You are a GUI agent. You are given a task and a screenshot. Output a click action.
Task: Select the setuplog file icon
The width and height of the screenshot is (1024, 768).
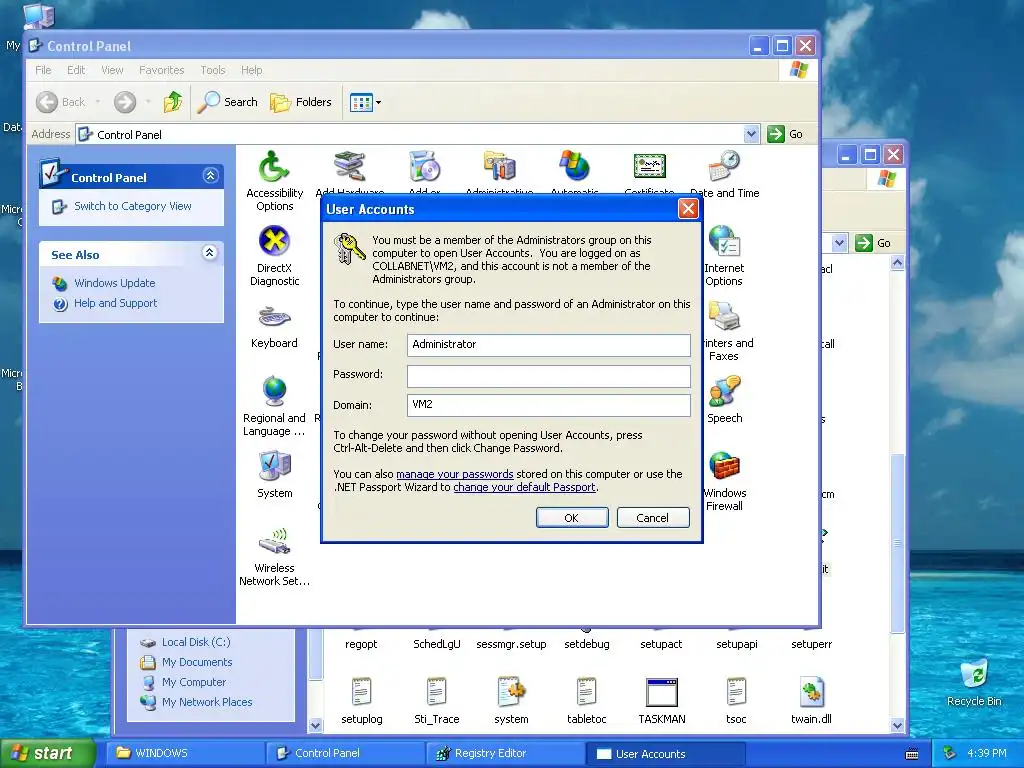pyautogui.click(x=361, y=700)
